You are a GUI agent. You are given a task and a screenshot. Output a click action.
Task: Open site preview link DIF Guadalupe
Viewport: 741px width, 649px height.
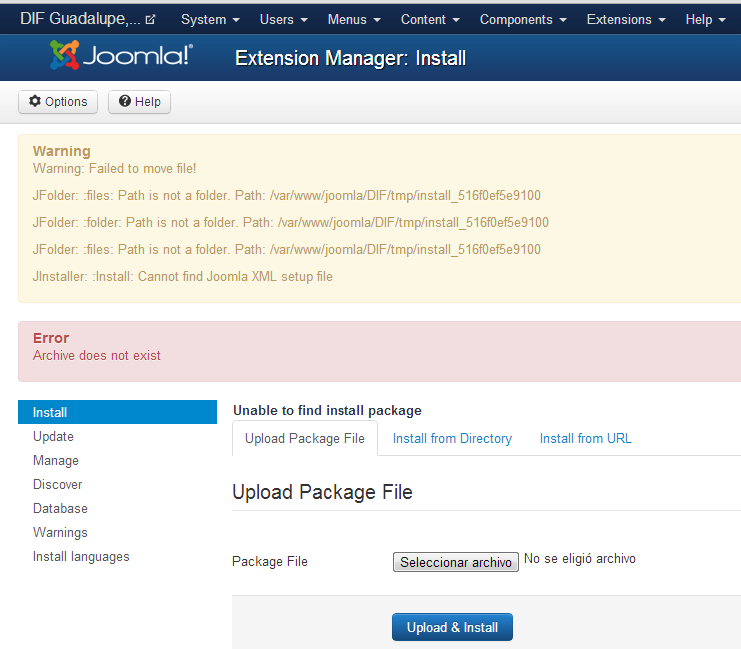[x=87, y=19]
